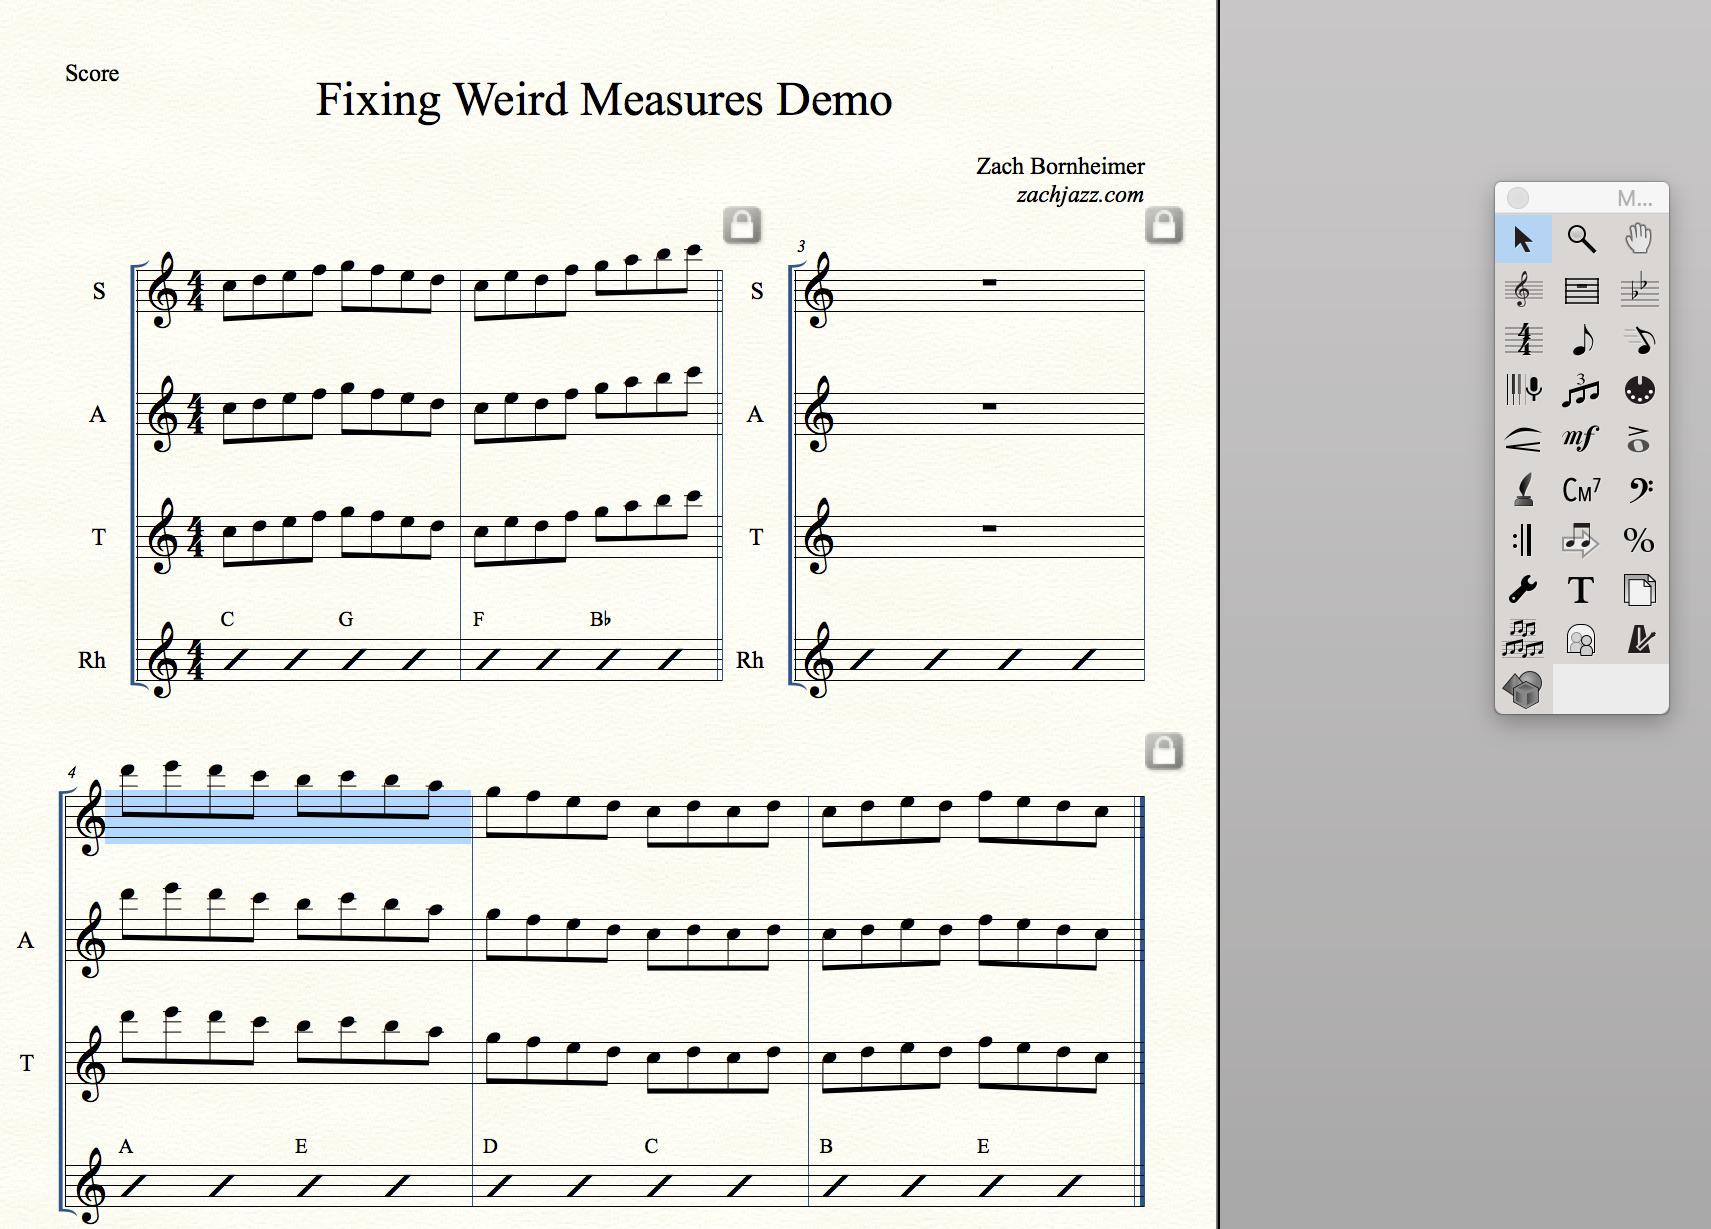Select the Text tool

click(x=1581, y=590)
